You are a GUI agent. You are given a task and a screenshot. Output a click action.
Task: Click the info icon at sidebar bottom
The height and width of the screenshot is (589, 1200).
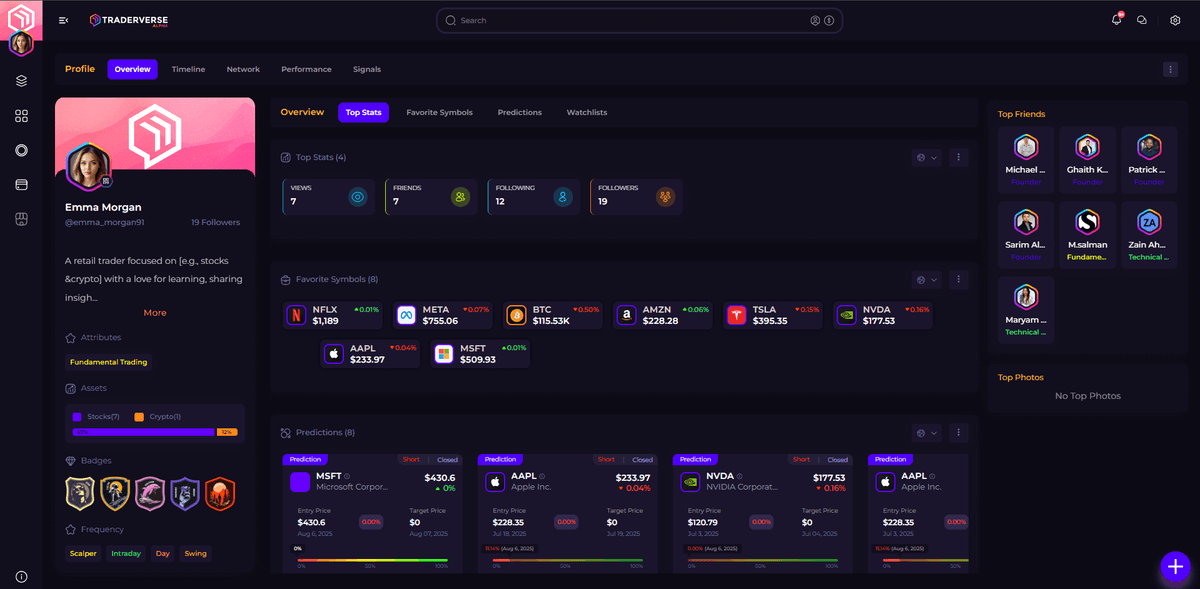click(21, 576)
